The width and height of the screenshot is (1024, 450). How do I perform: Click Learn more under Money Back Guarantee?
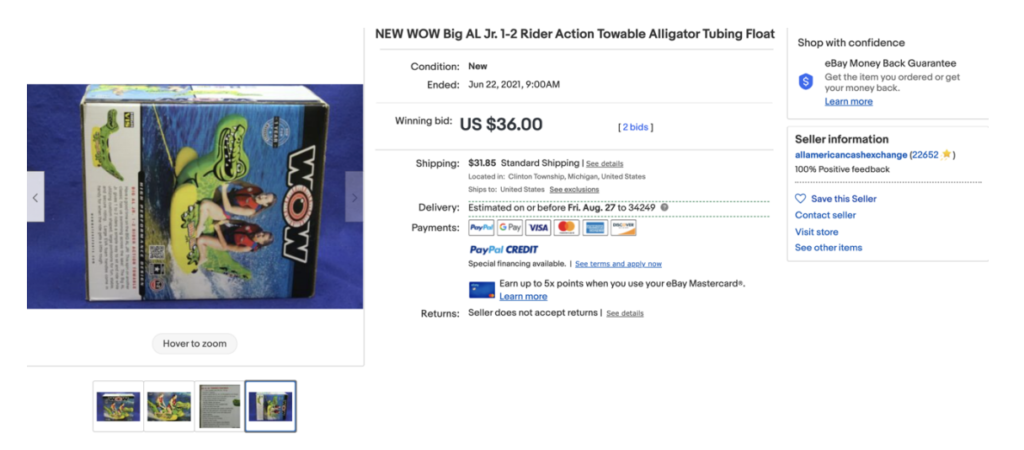848,101
